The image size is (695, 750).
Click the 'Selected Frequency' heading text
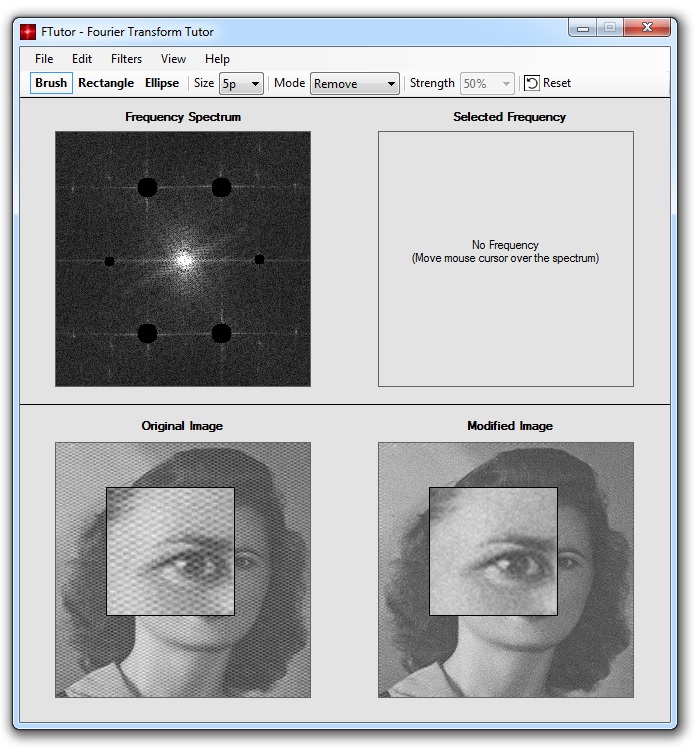click(509, 117)
